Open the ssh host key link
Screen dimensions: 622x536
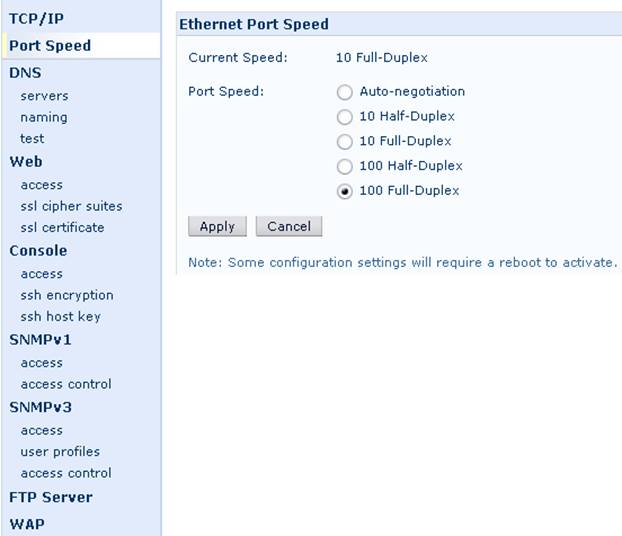point(60,317)
